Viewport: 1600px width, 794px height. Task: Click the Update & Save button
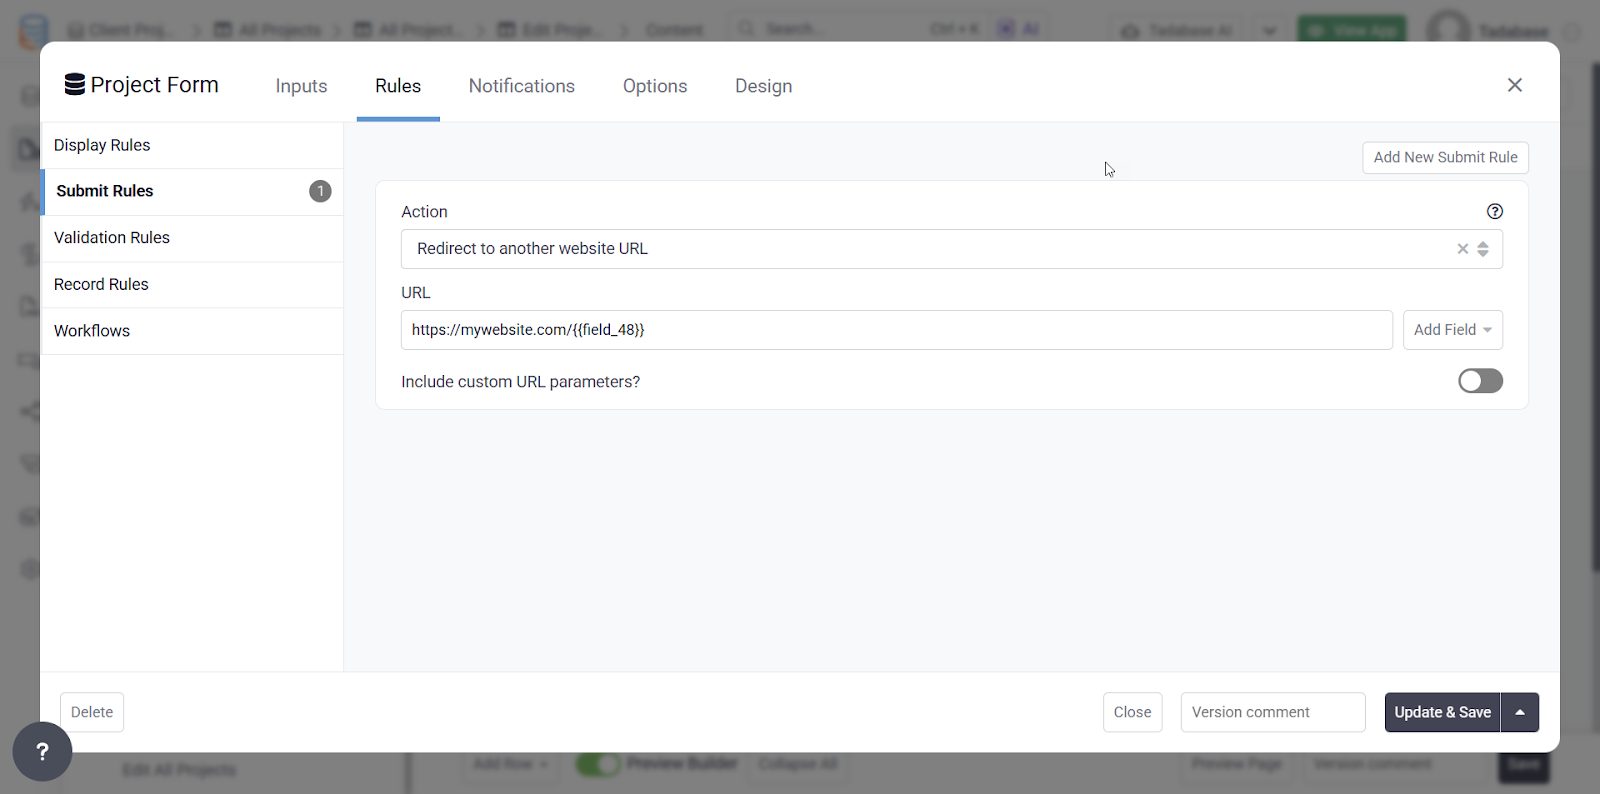(1442, 712)
